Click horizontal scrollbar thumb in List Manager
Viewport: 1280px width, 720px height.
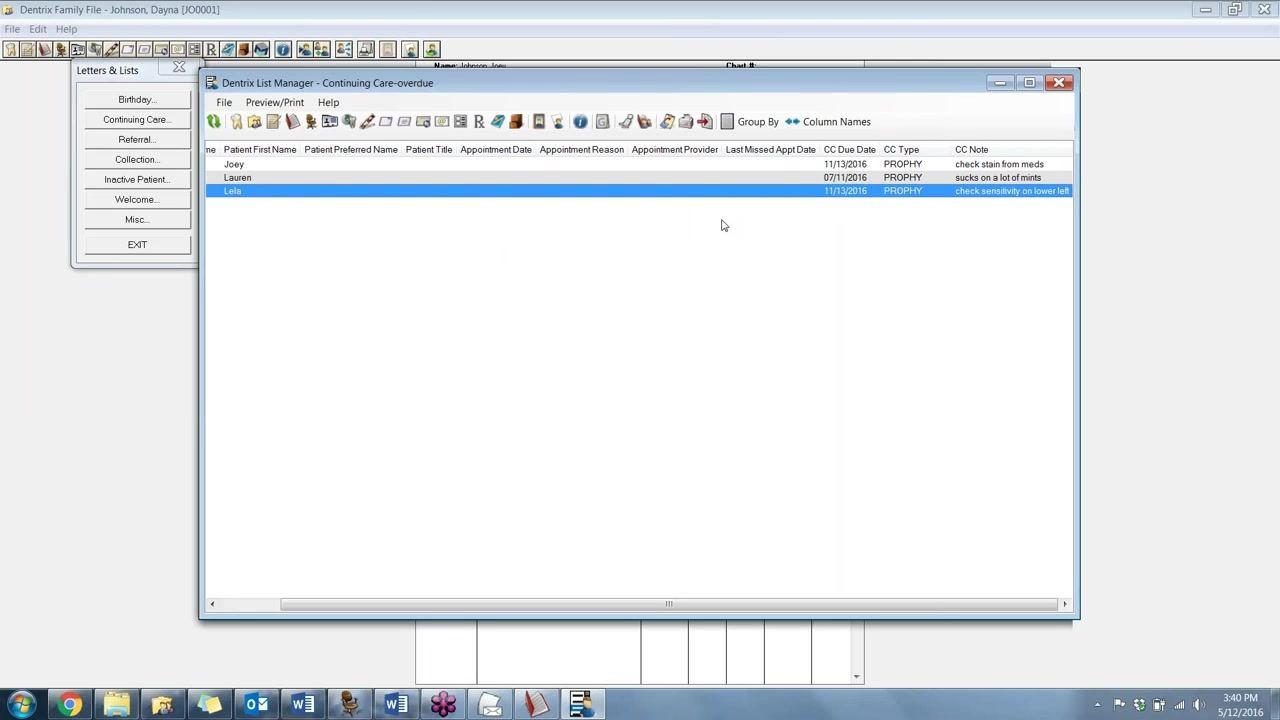(669, 604)
